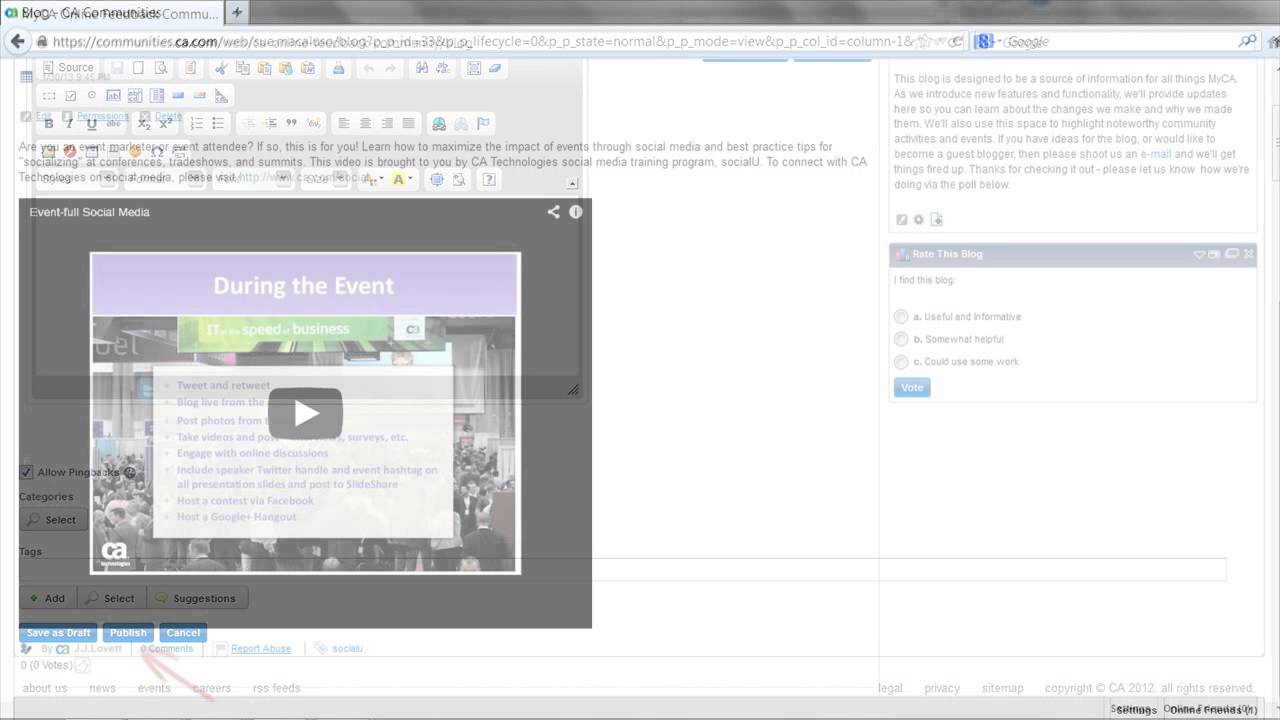Screen dimensions: 1280x720
Task: Click the 'events' footer link
Action: pyautogui.click(x=154, y=688)
